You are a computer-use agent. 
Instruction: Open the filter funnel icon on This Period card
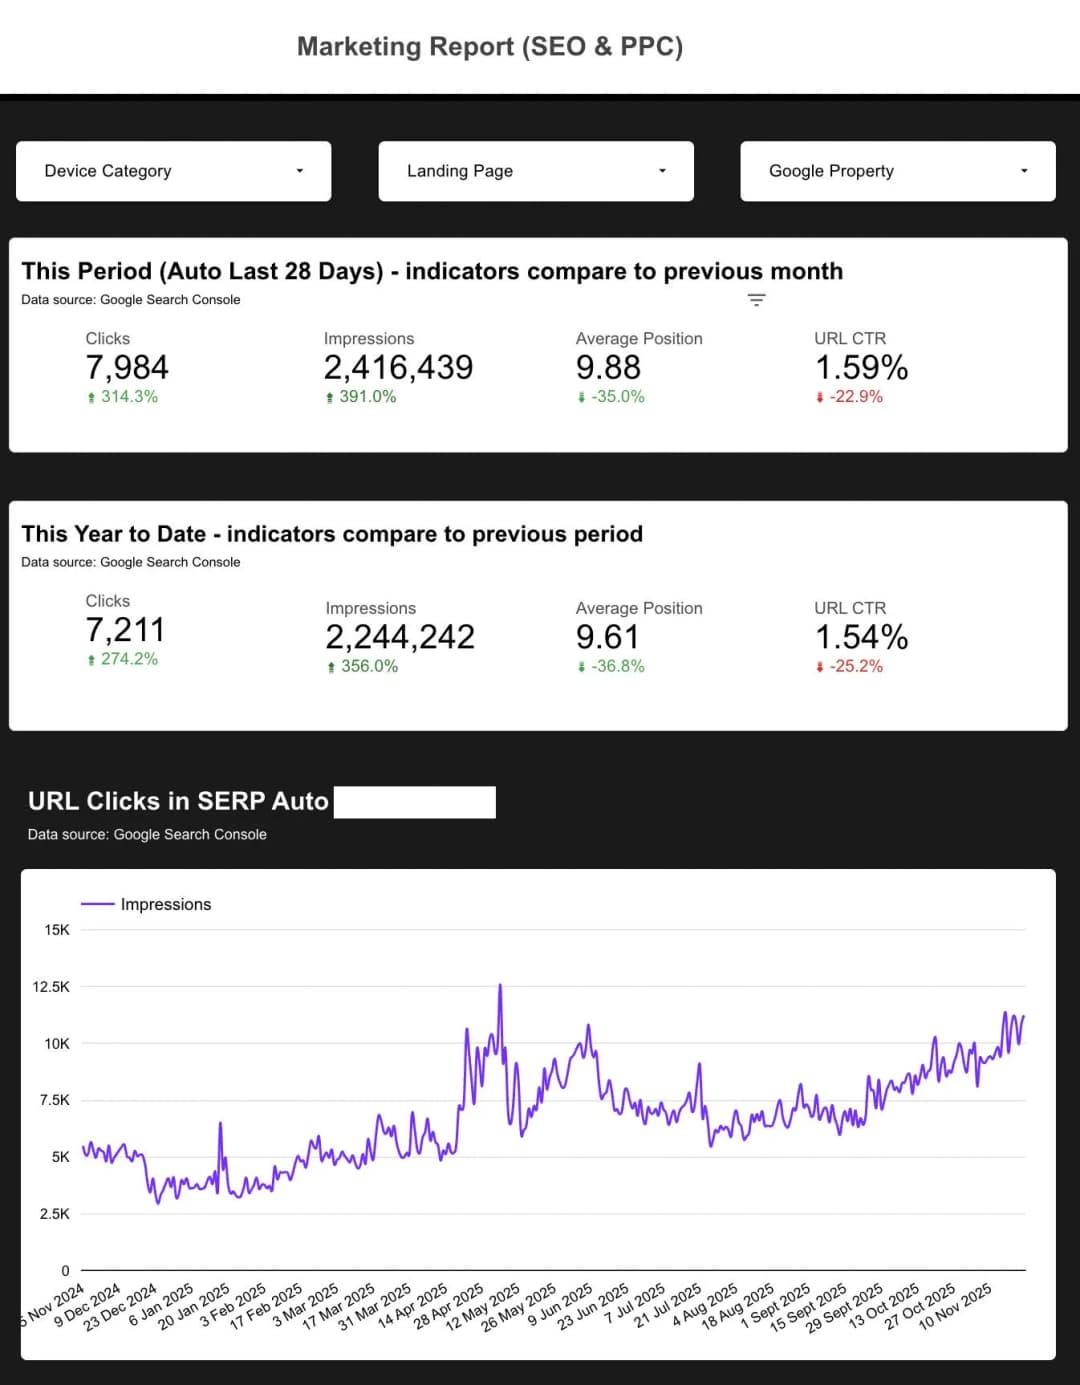(x=757, y=299)
